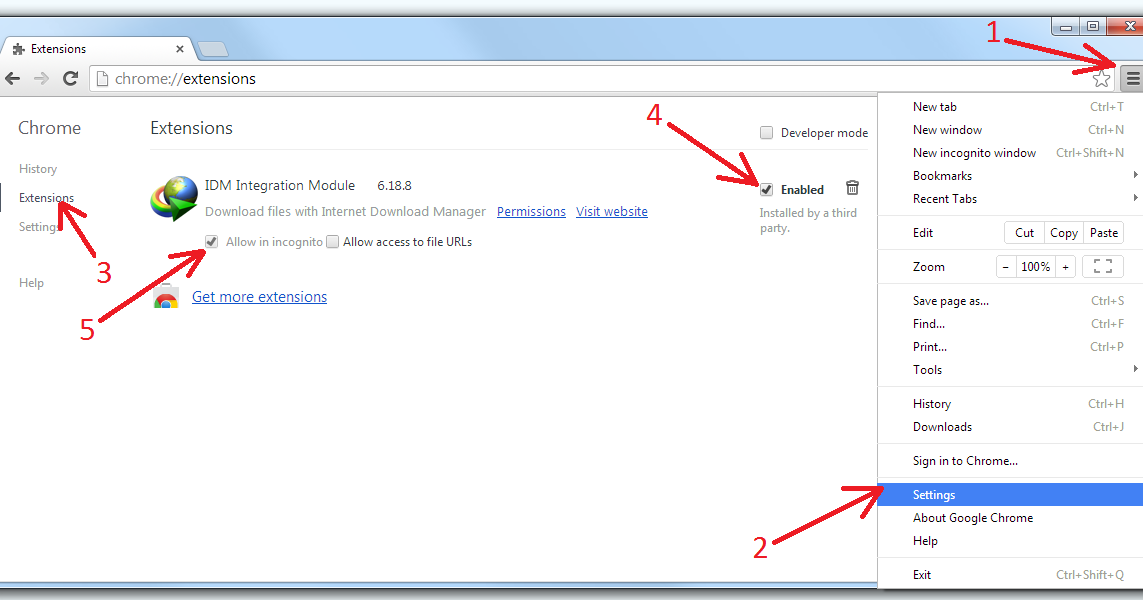
Task: Open Downloads from Chrome menu
Action: (1010, 426)
